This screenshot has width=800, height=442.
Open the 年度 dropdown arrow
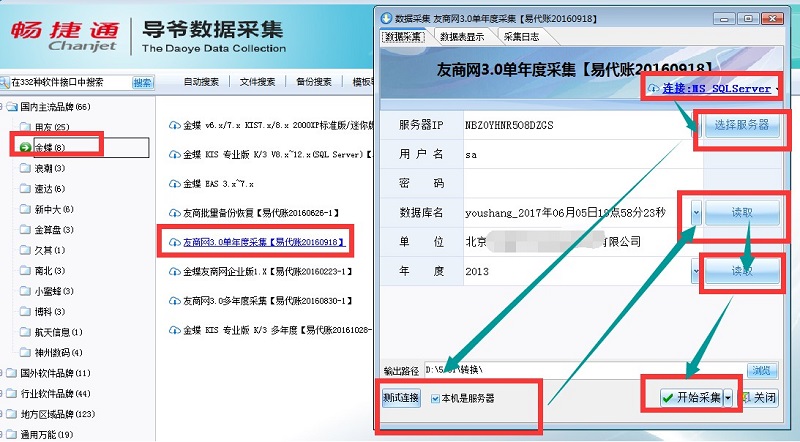[x=696, y=271]
